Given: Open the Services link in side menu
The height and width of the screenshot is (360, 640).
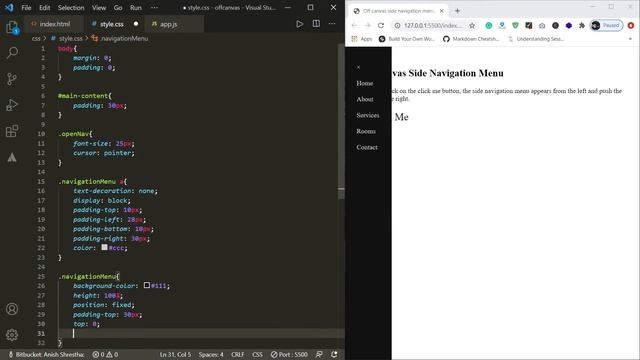Looking at the screenshot, I should coord(368,115).
